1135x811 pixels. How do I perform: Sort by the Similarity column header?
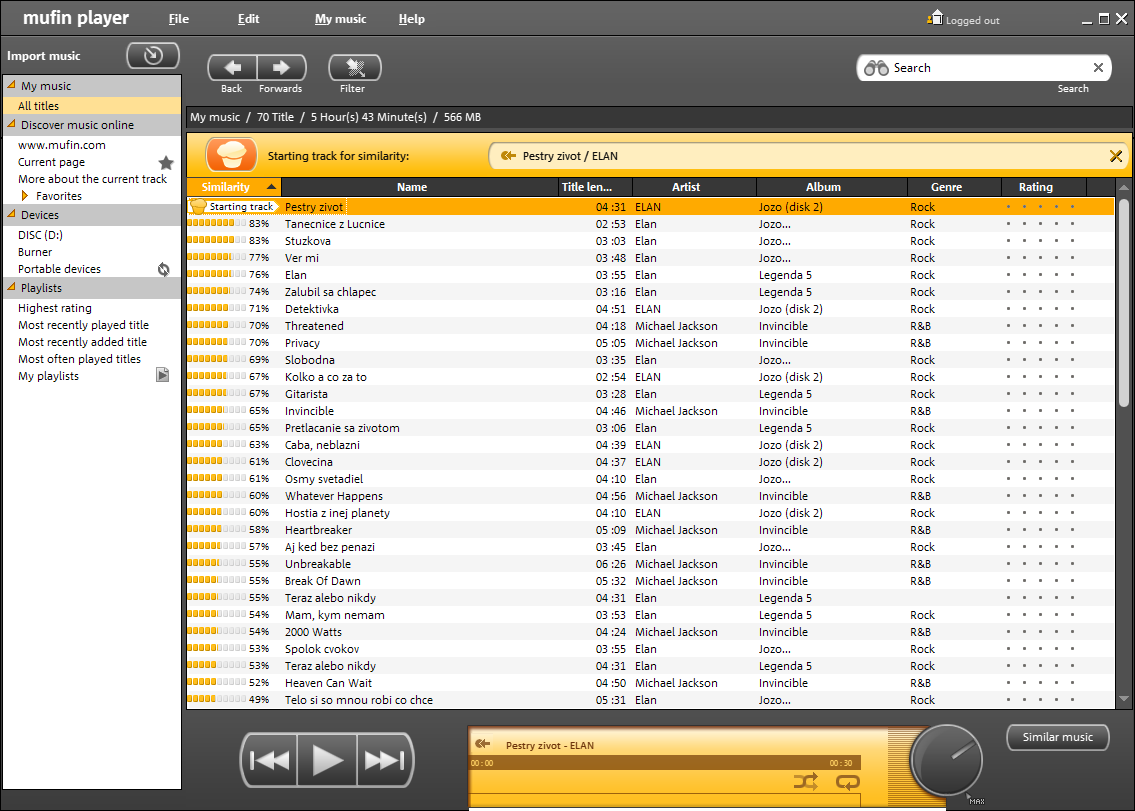point(235,187)
